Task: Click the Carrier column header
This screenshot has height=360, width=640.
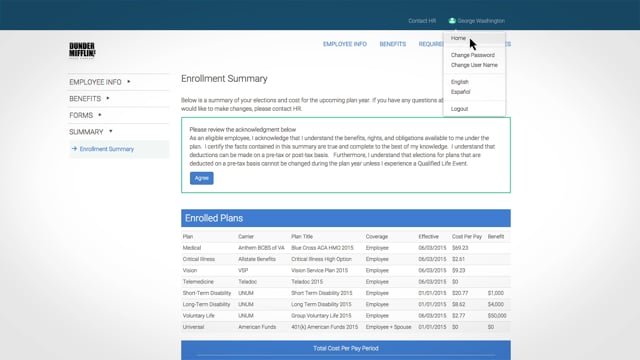Action: tap(246, 236)
